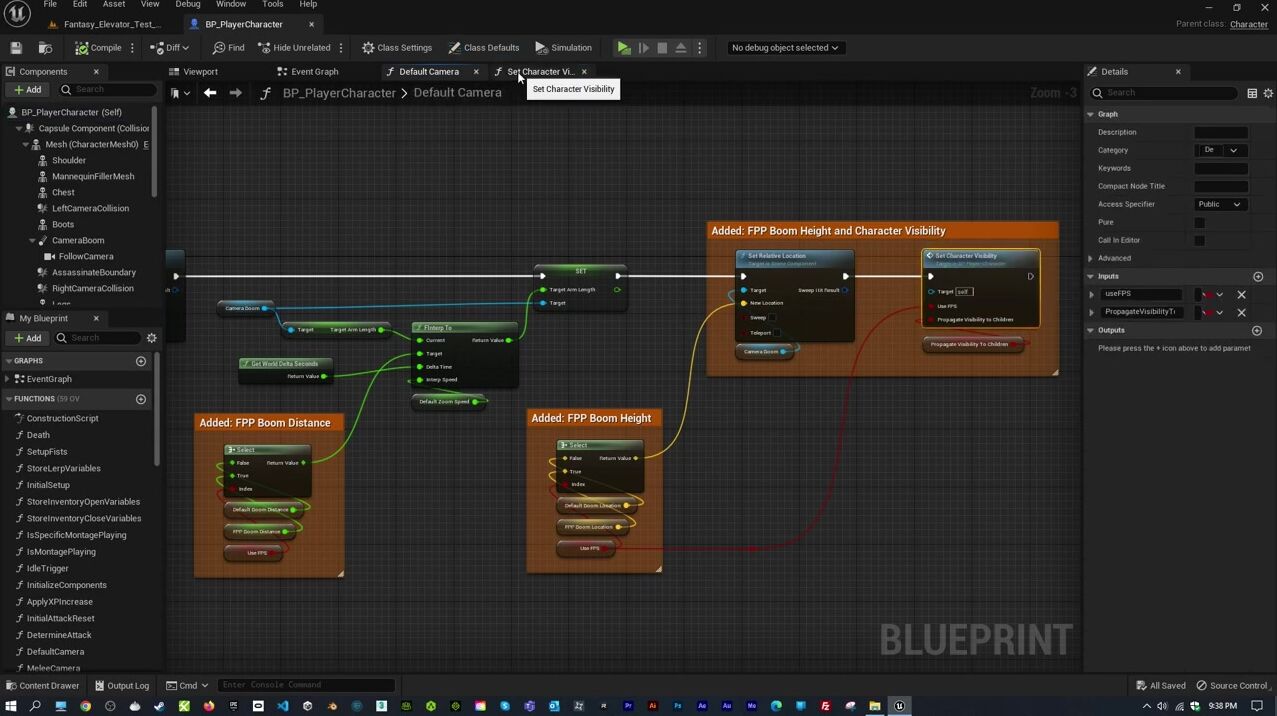The height and width of the screenshot is (716, 1277).
Task: Open Details panel settings gear
Action: tap(1268, 93)
